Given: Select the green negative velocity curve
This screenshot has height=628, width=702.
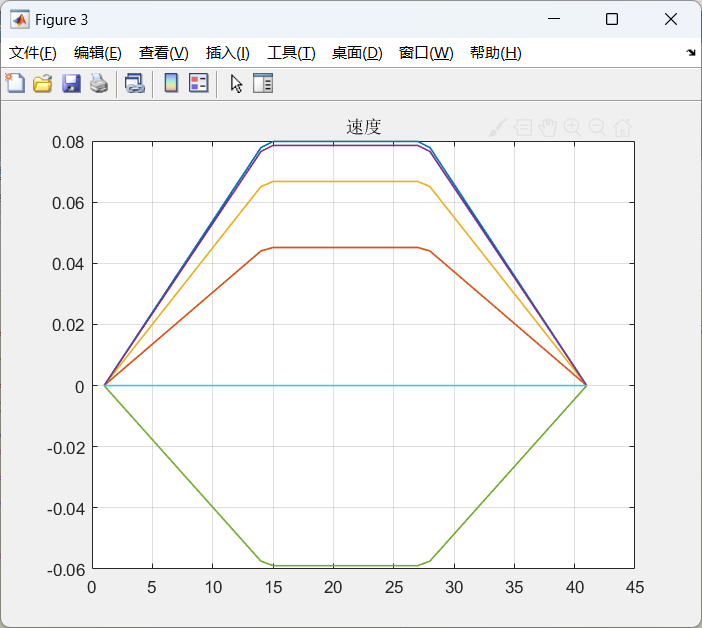Looking at the screenshot, I should [x=345, y=566].
